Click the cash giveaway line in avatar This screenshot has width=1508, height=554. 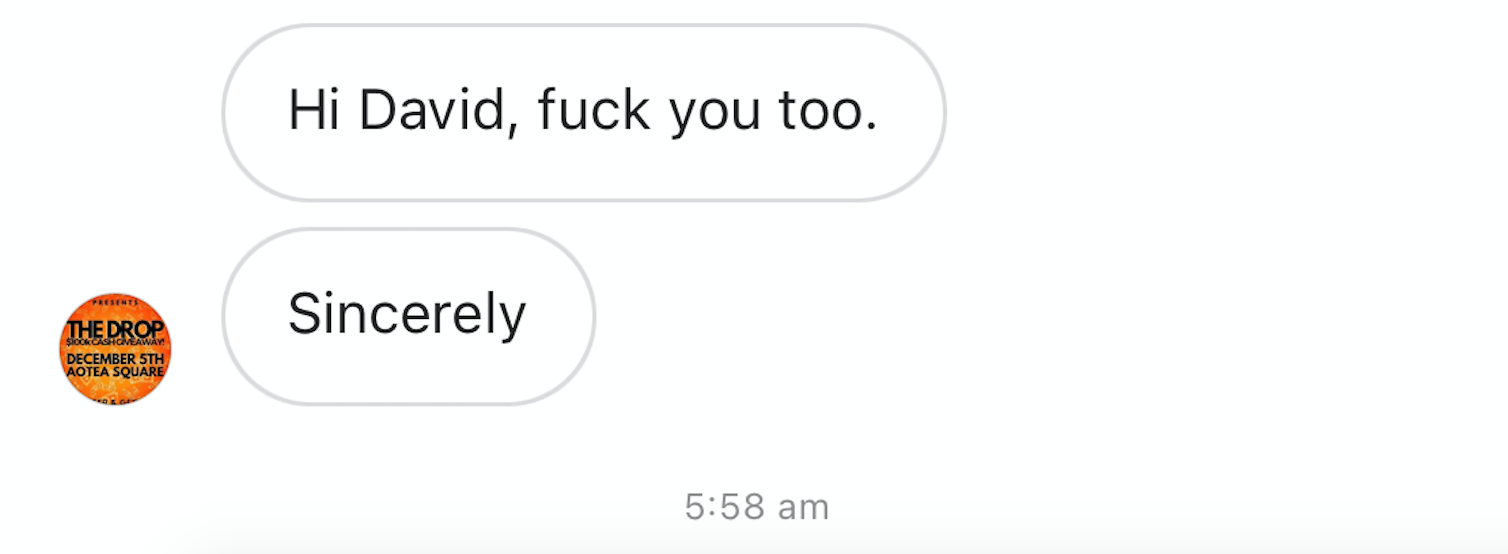point(115,342)
